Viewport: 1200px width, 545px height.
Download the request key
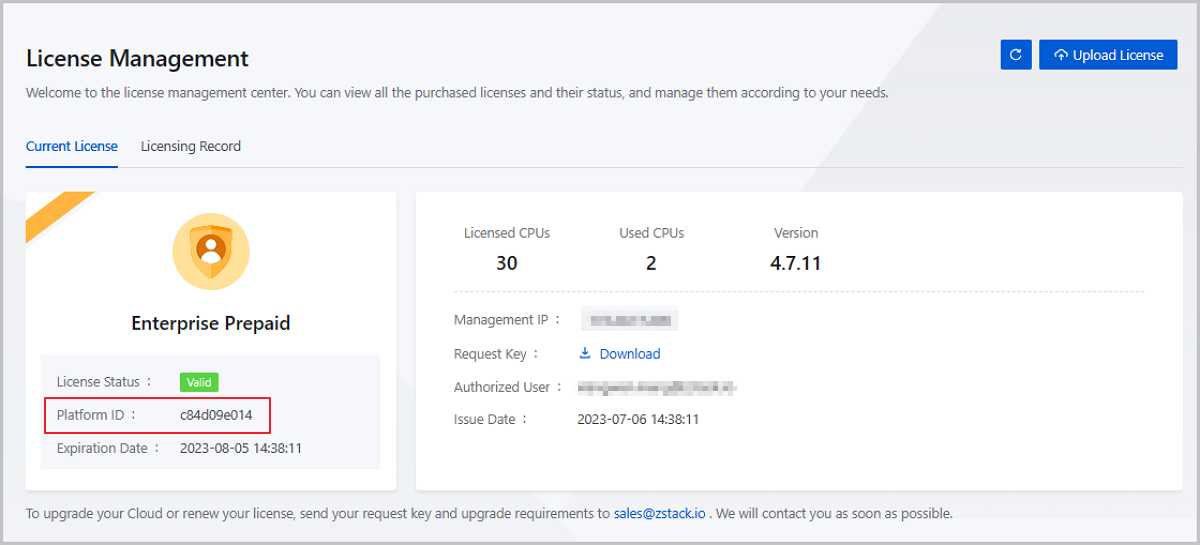pos(629,354)
